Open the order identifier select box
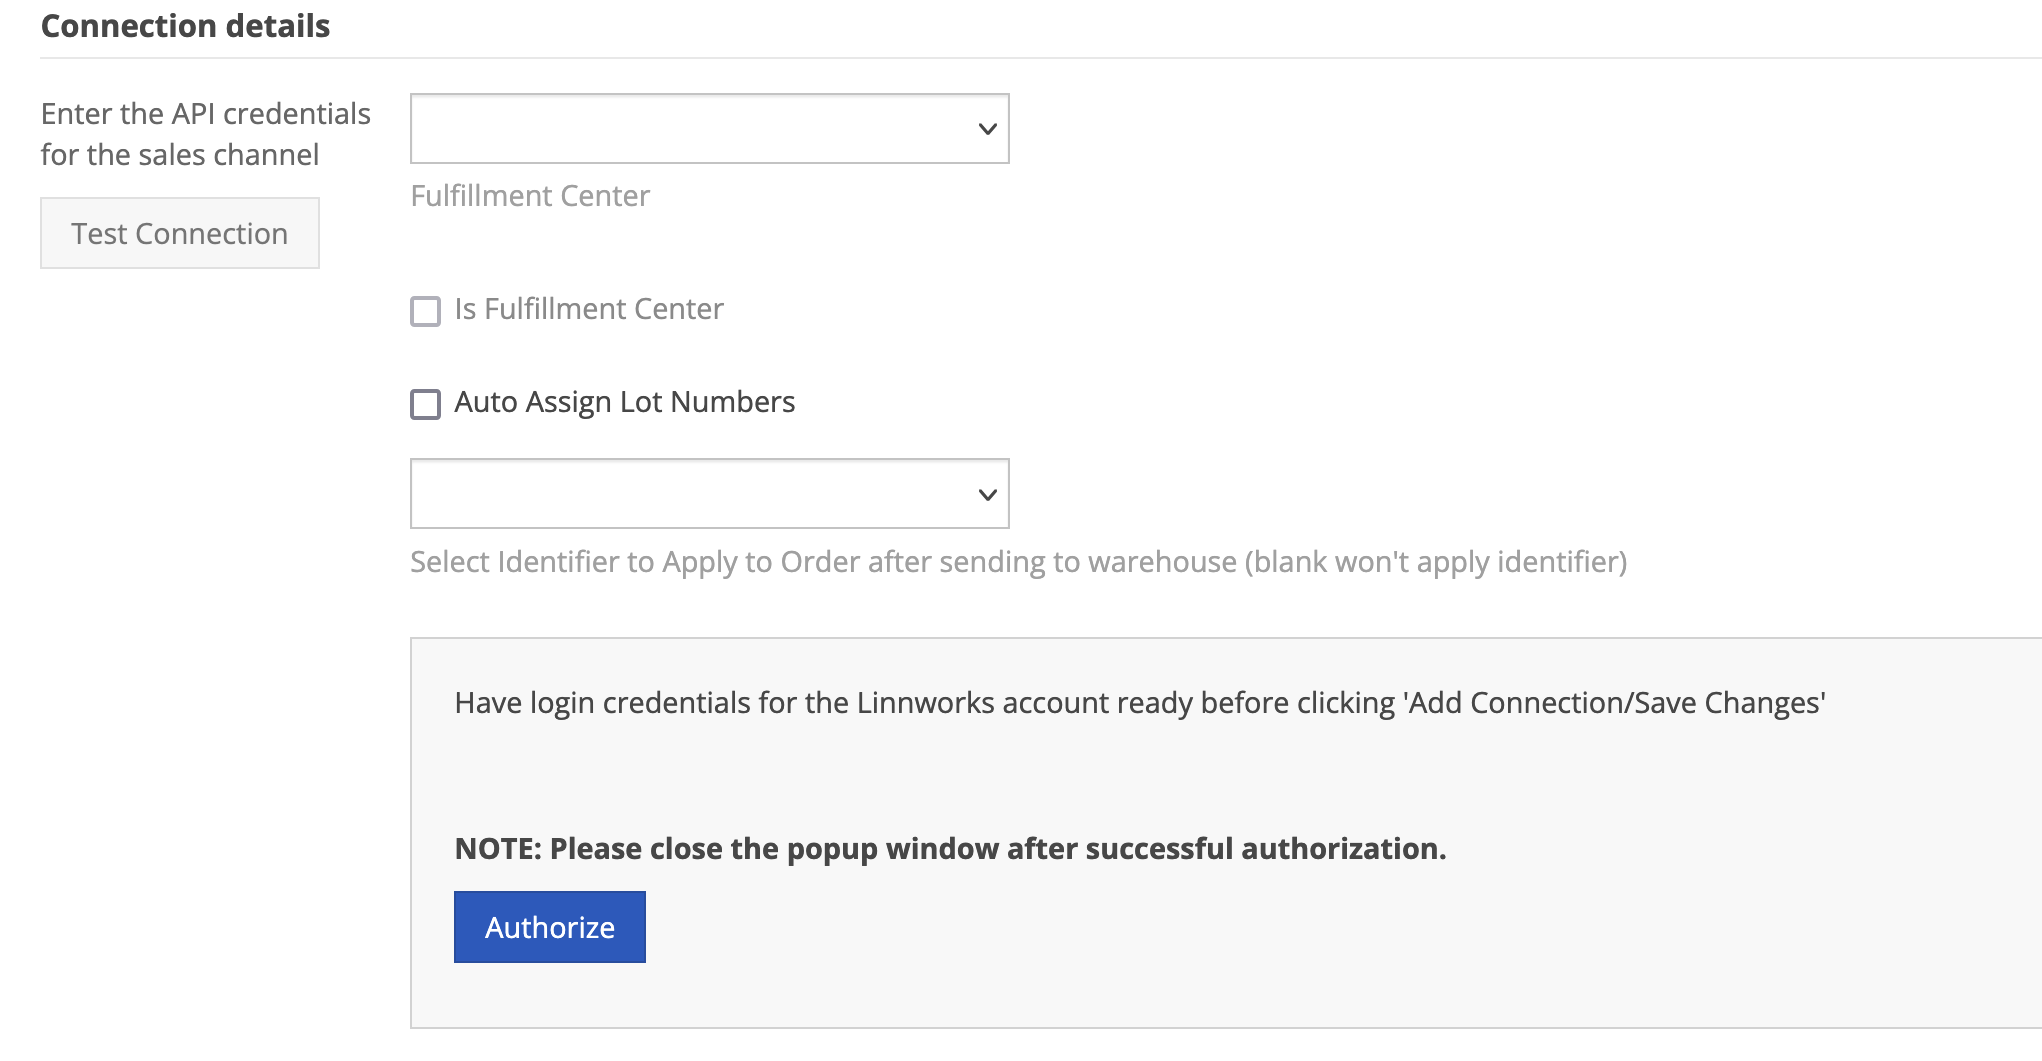This screenshot has height=1061, width=2042. click(x=709, y=494)
